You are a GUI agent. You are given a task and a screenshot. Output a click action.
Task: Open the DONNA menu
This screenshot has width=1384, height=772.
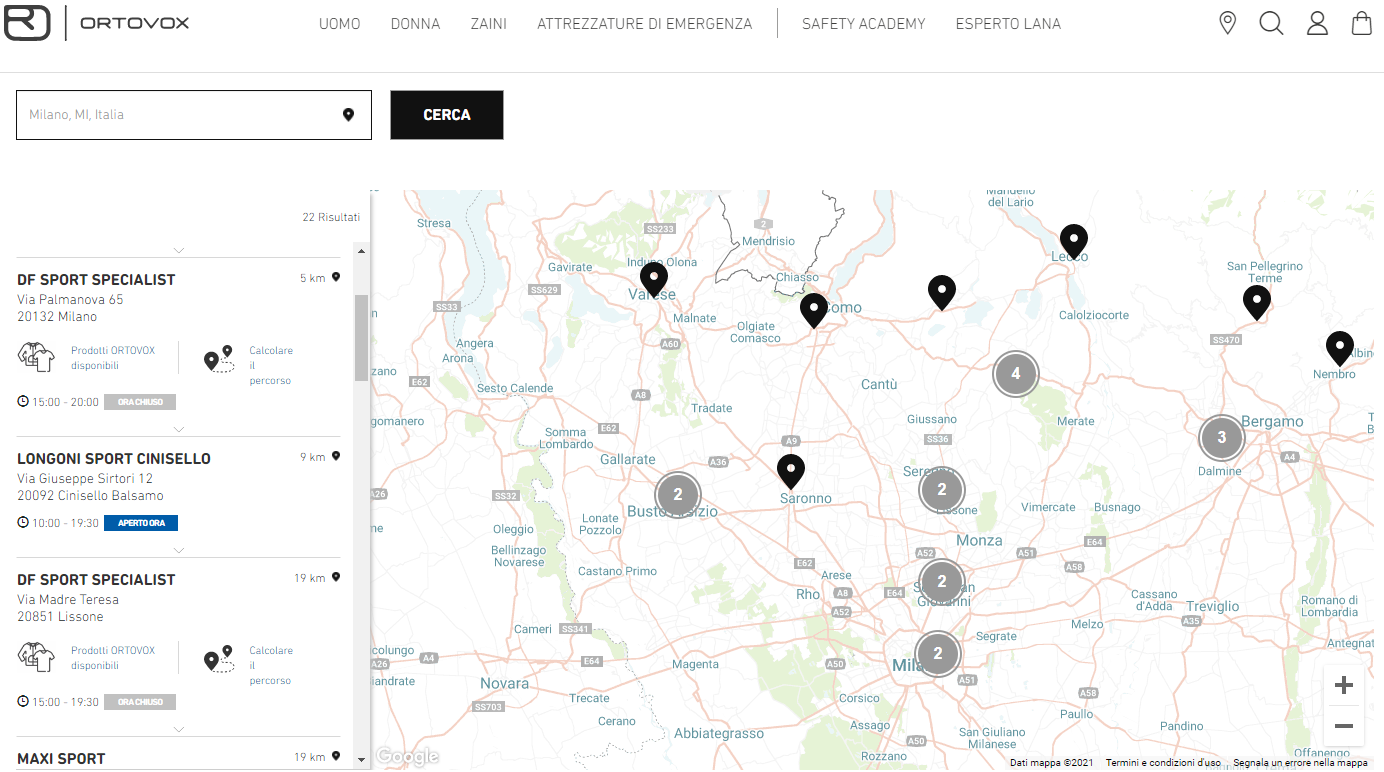point(415,24)
